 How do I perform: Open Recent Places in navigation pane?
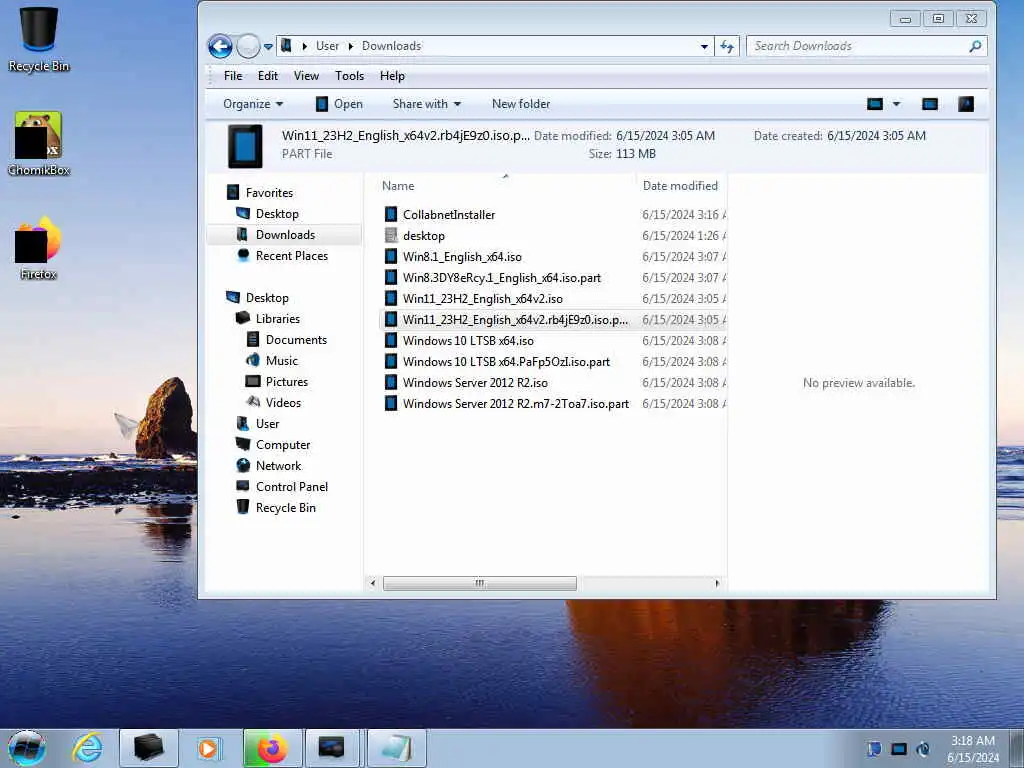tap(291, 255)
